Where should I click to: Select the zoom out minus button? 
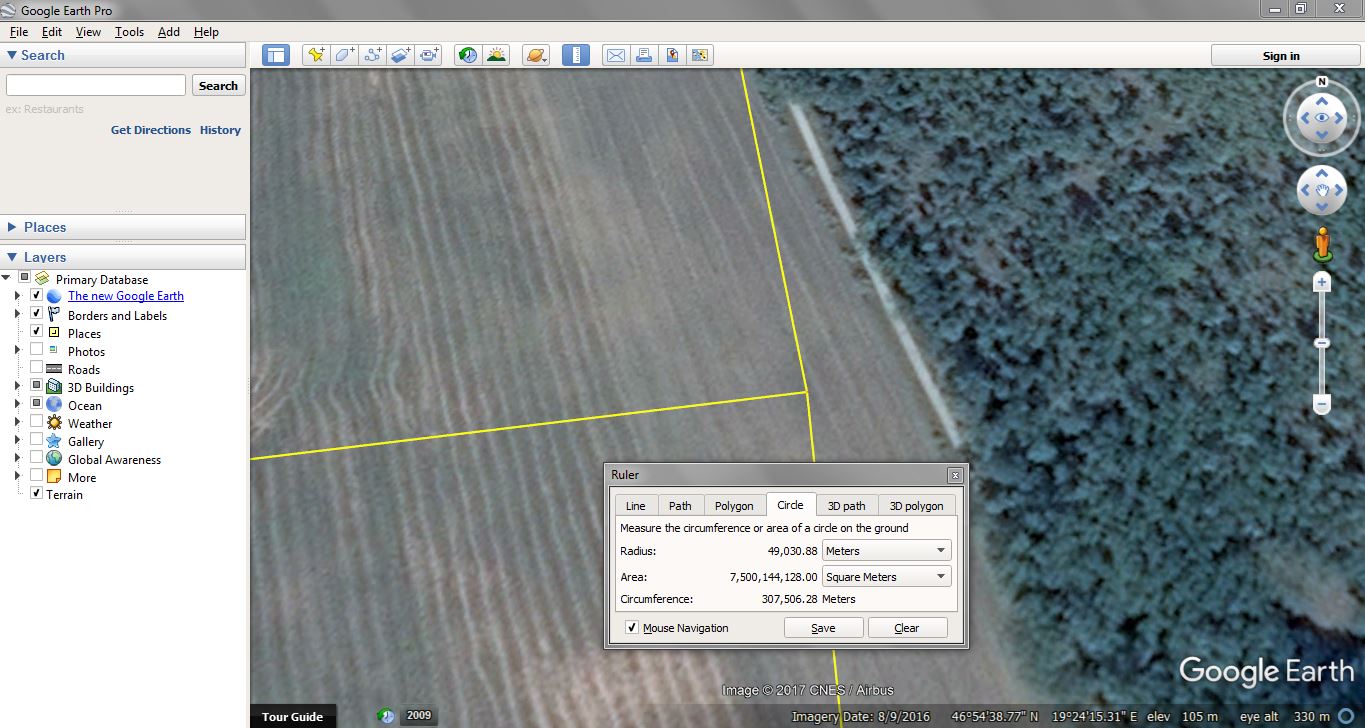1322,405
